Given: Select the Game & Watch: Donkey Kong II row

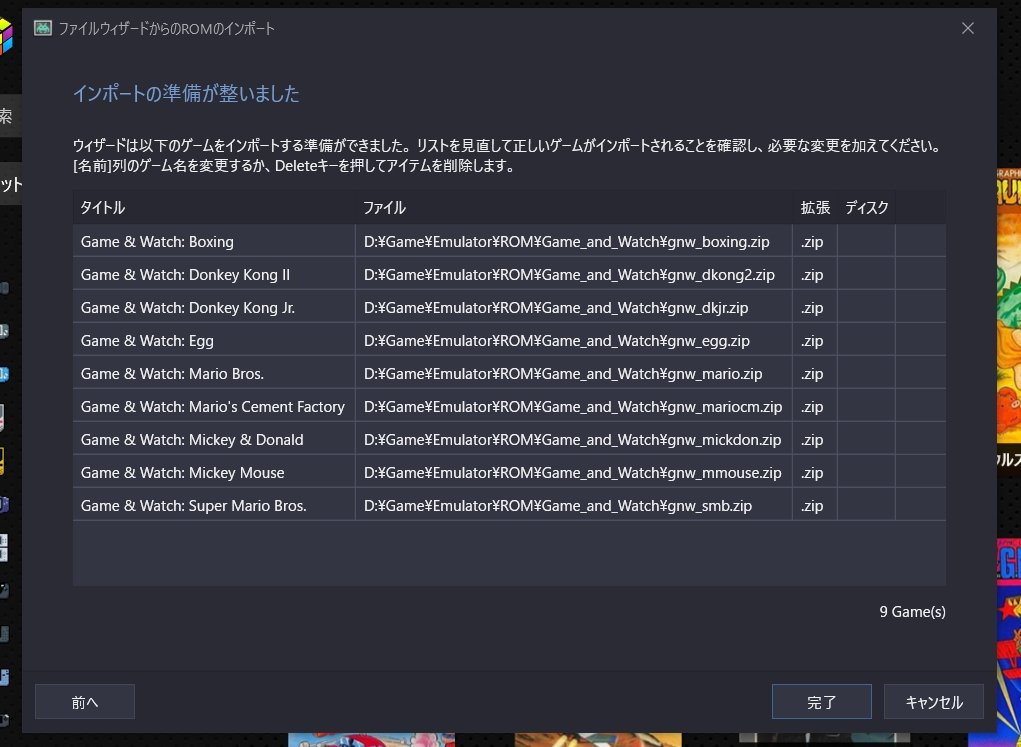Looking at the screenshot, I should [185, 275].
